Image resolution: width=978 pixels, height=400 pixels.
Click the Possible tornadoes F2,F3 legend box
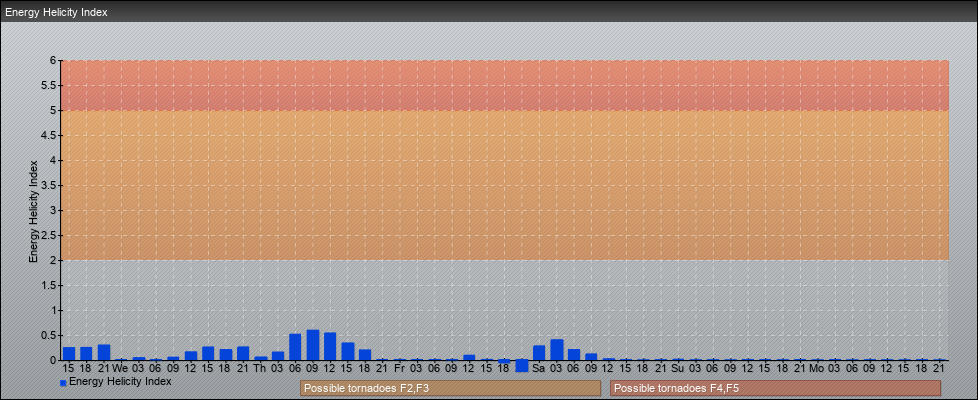(x=450, y=388)
